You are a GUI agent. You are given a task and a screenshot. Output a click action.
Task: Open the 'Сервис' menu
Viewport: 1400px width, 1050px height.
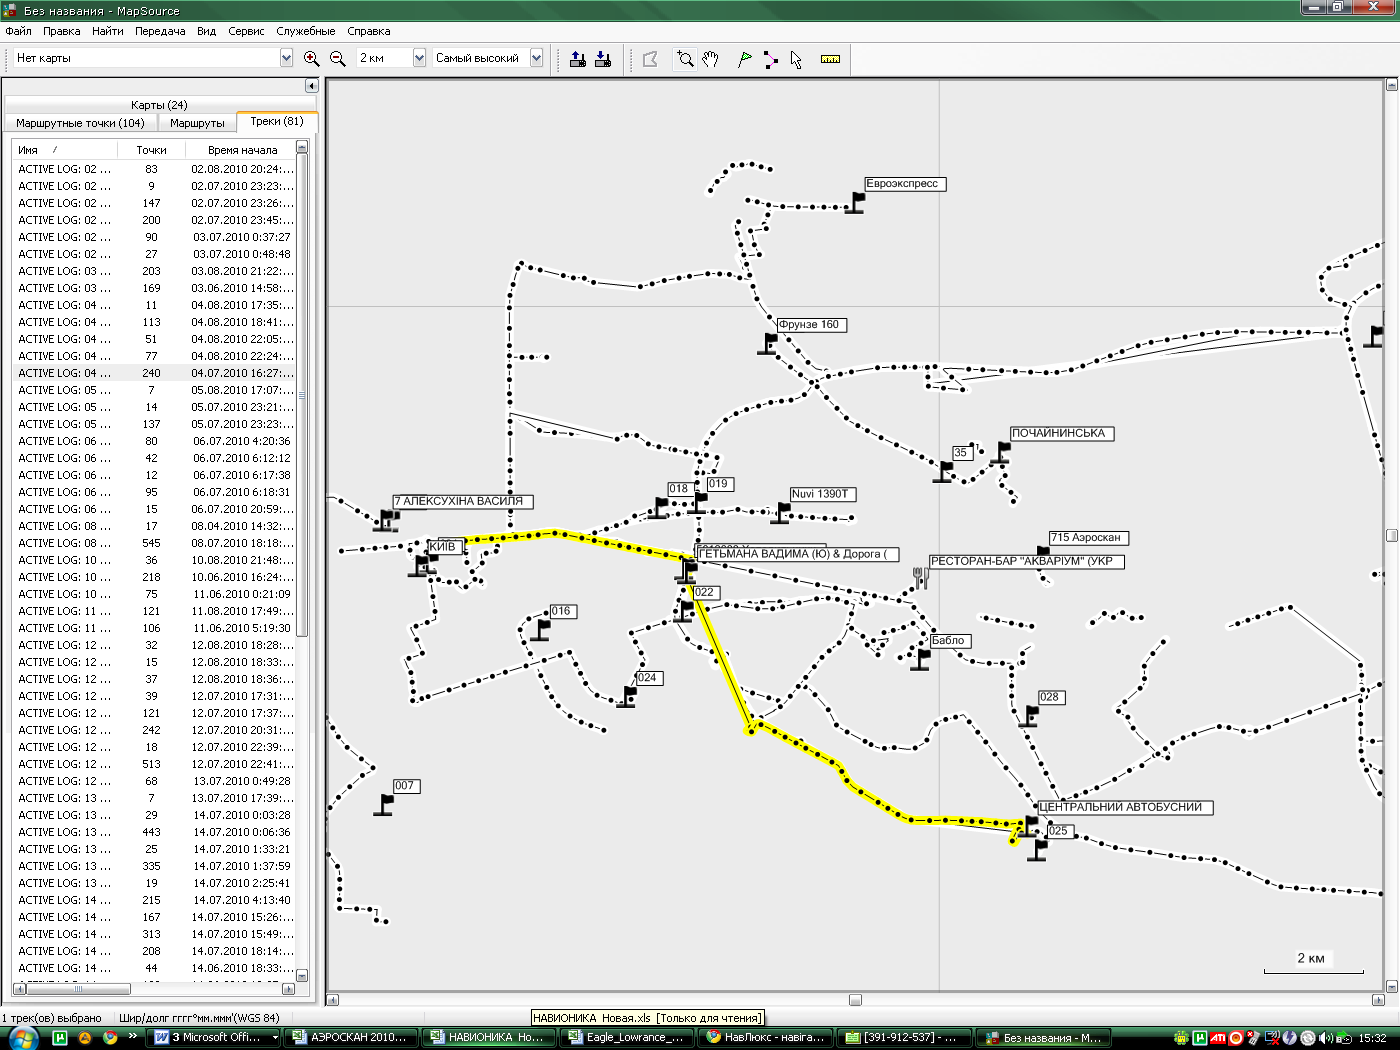(246, 31)
